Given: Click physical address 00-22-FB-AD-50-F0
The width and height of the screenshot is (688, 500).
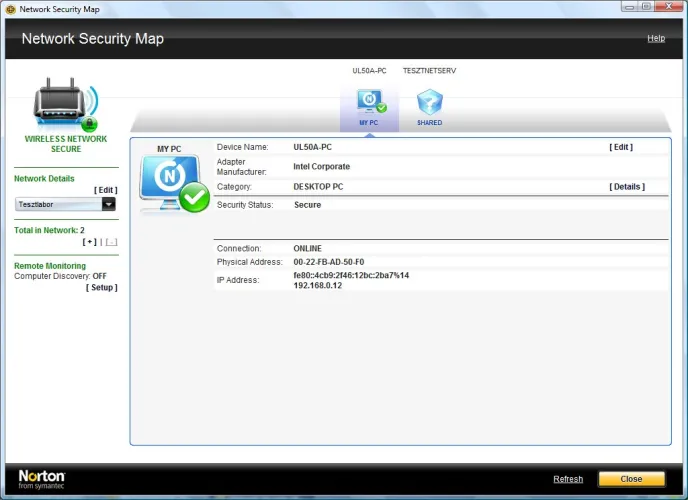Looking at the screenshot, I should pos(329,262).
